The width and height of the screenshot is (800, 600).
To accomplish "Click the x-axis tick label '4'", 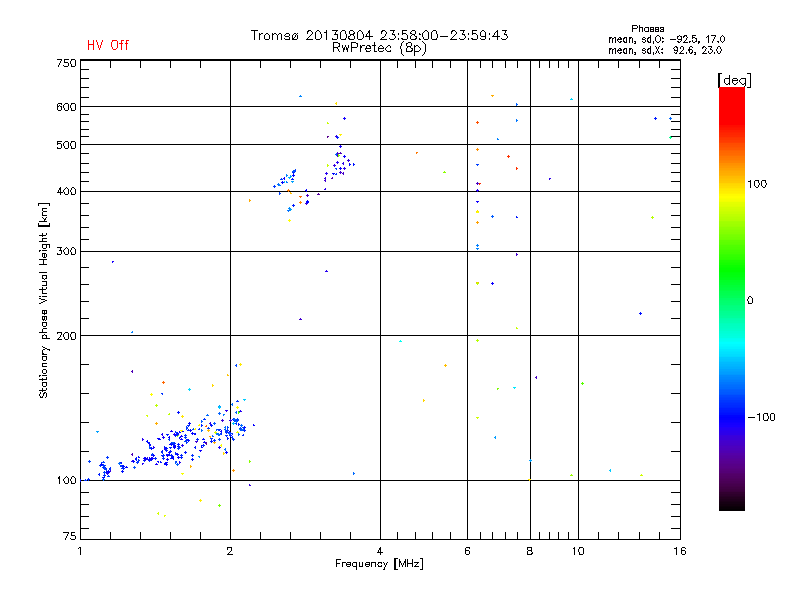I will coord(380,551).
